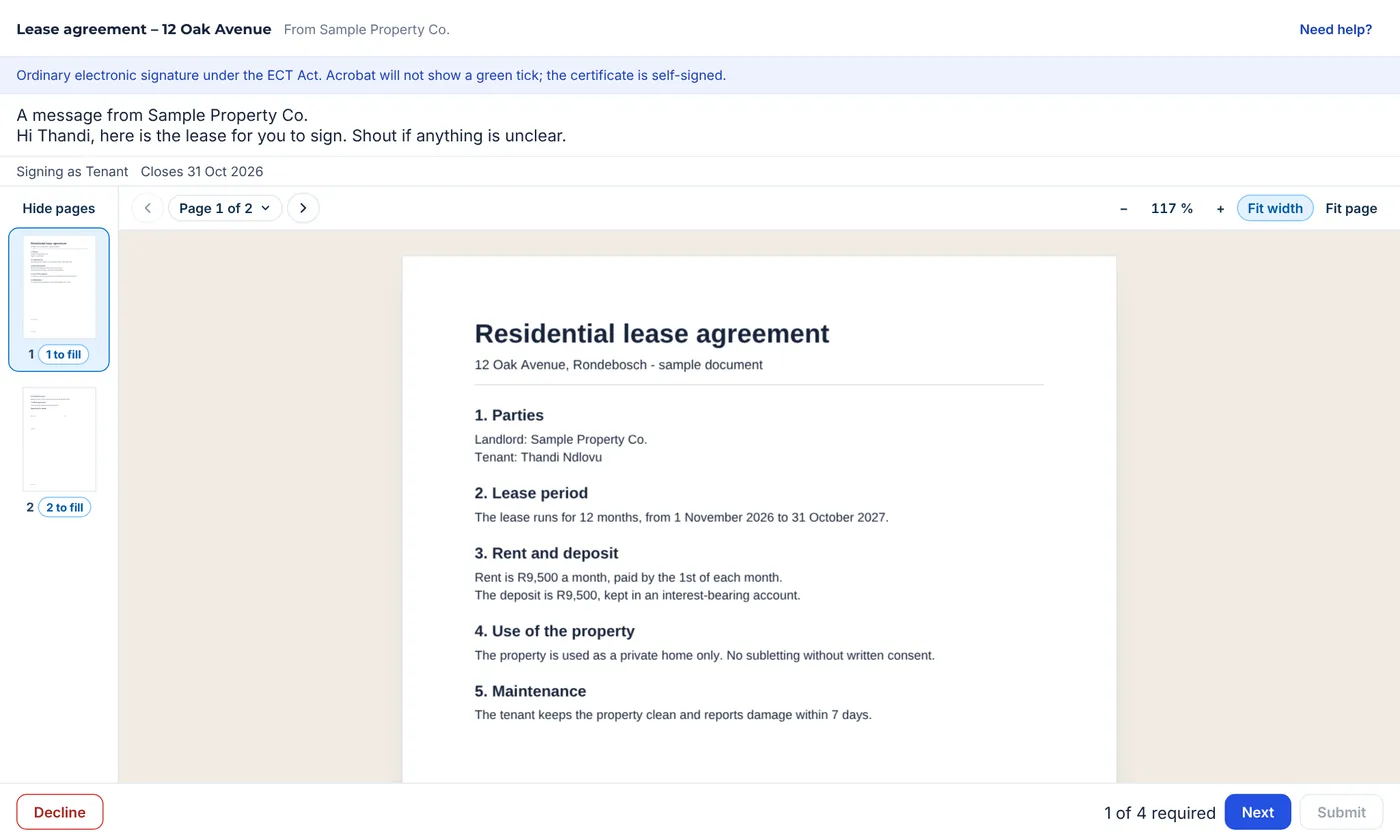Click the '2. Lease period' heading

[x=531, y=493]
